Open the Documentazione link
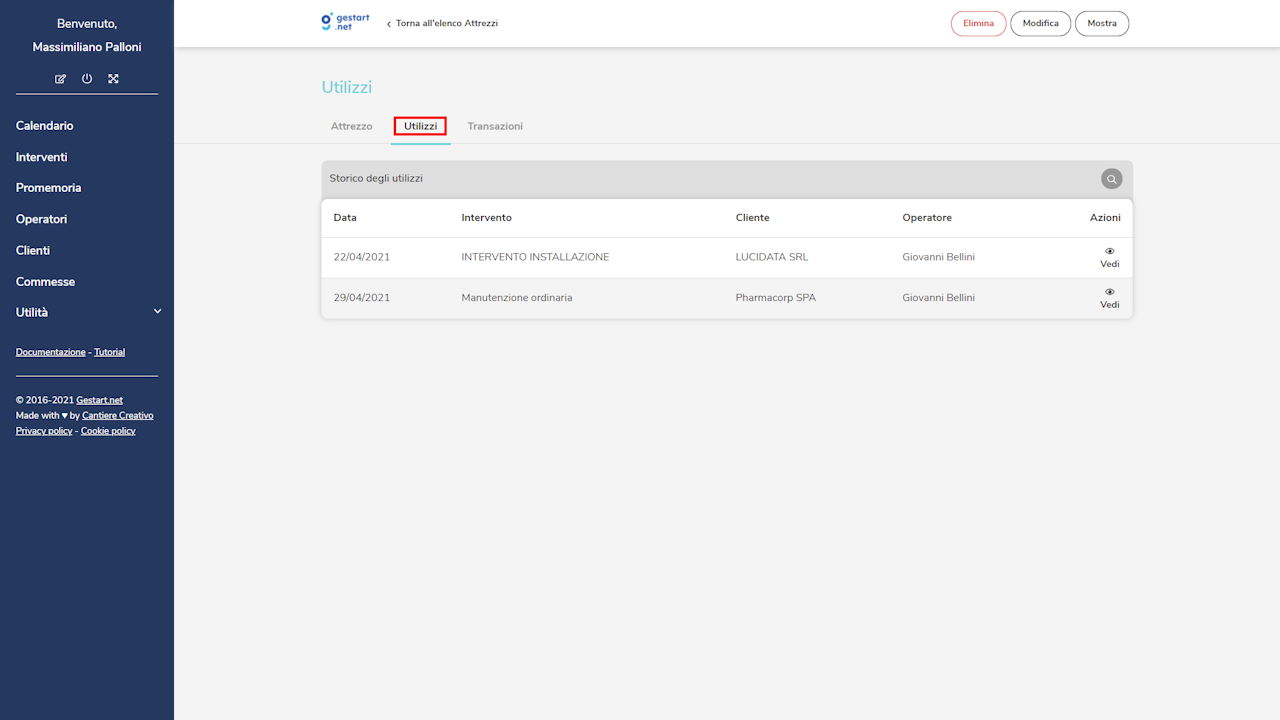Viewport: 1280px width, 720px height. (x=51, y=352)
